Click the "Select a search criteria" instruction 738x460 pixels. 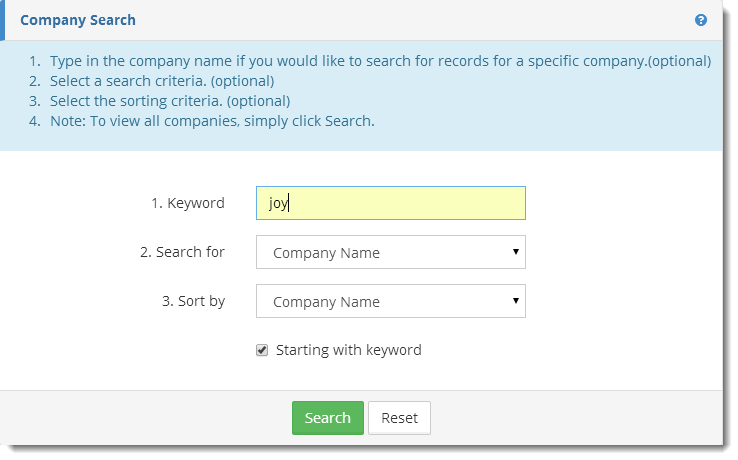(162, 81)
